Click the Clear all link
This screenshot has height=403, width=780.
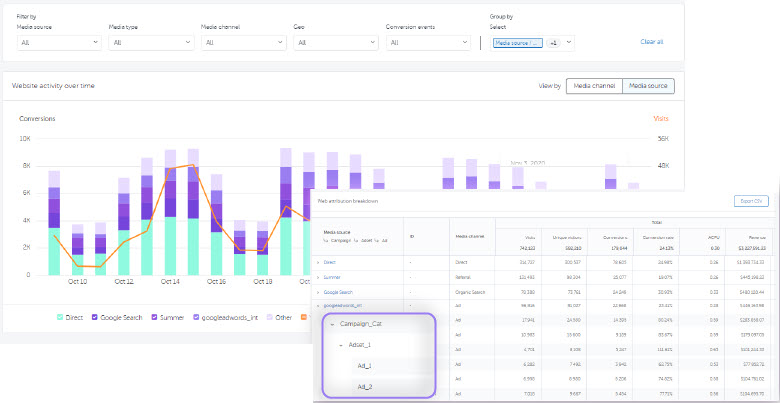point(651,42)
